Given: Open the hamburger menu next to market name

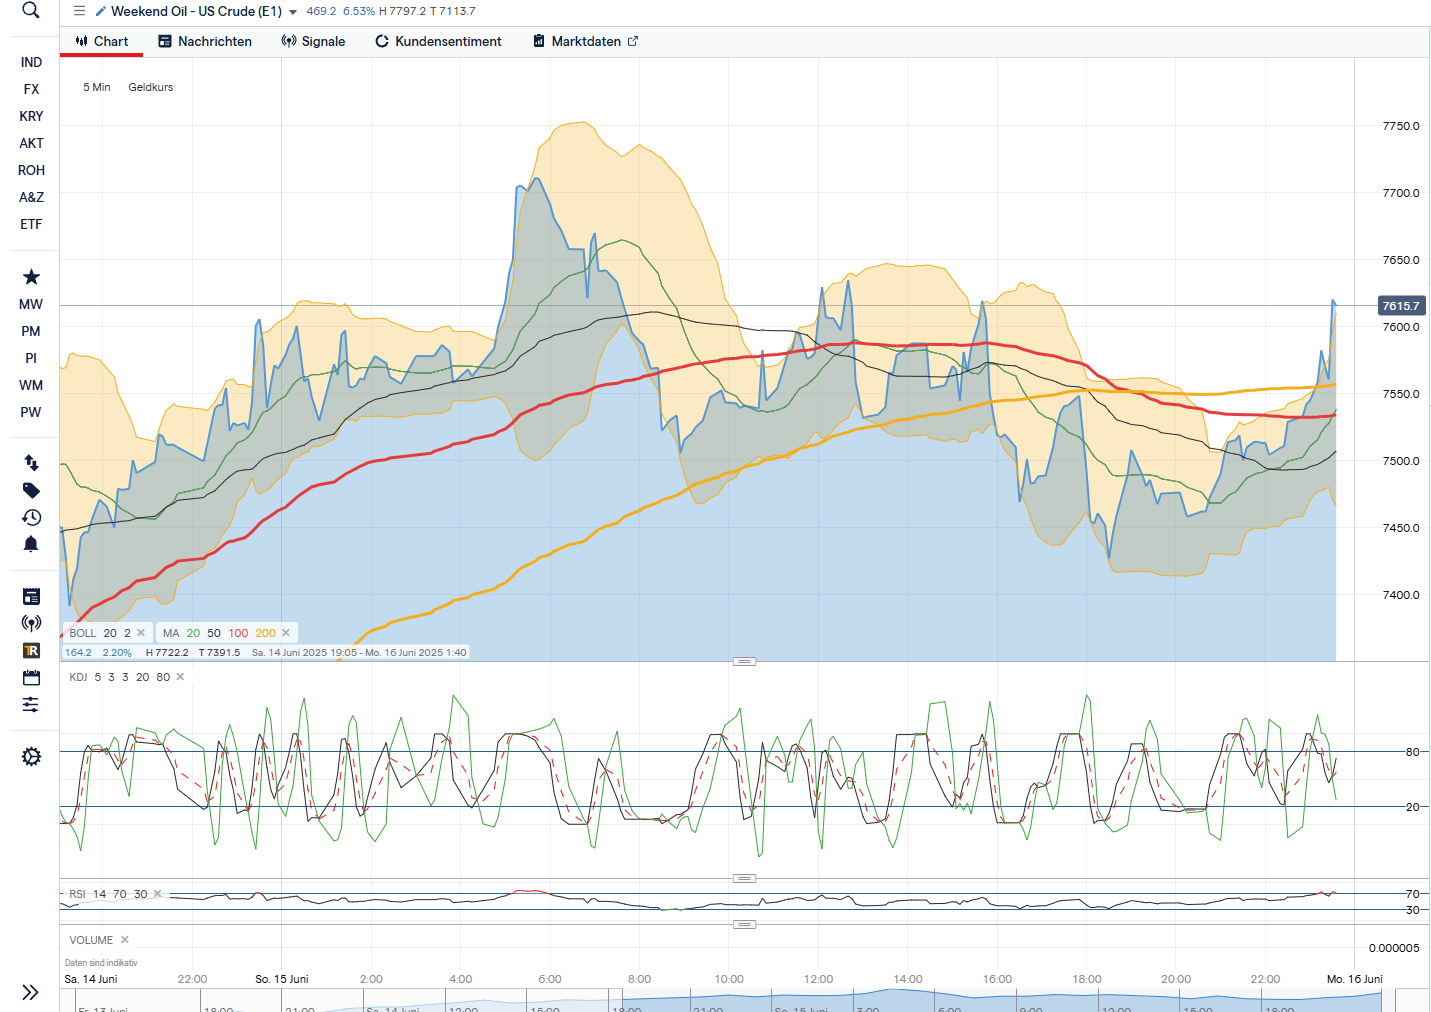Looking at the screenshot, I should click(x=79, y=11).
